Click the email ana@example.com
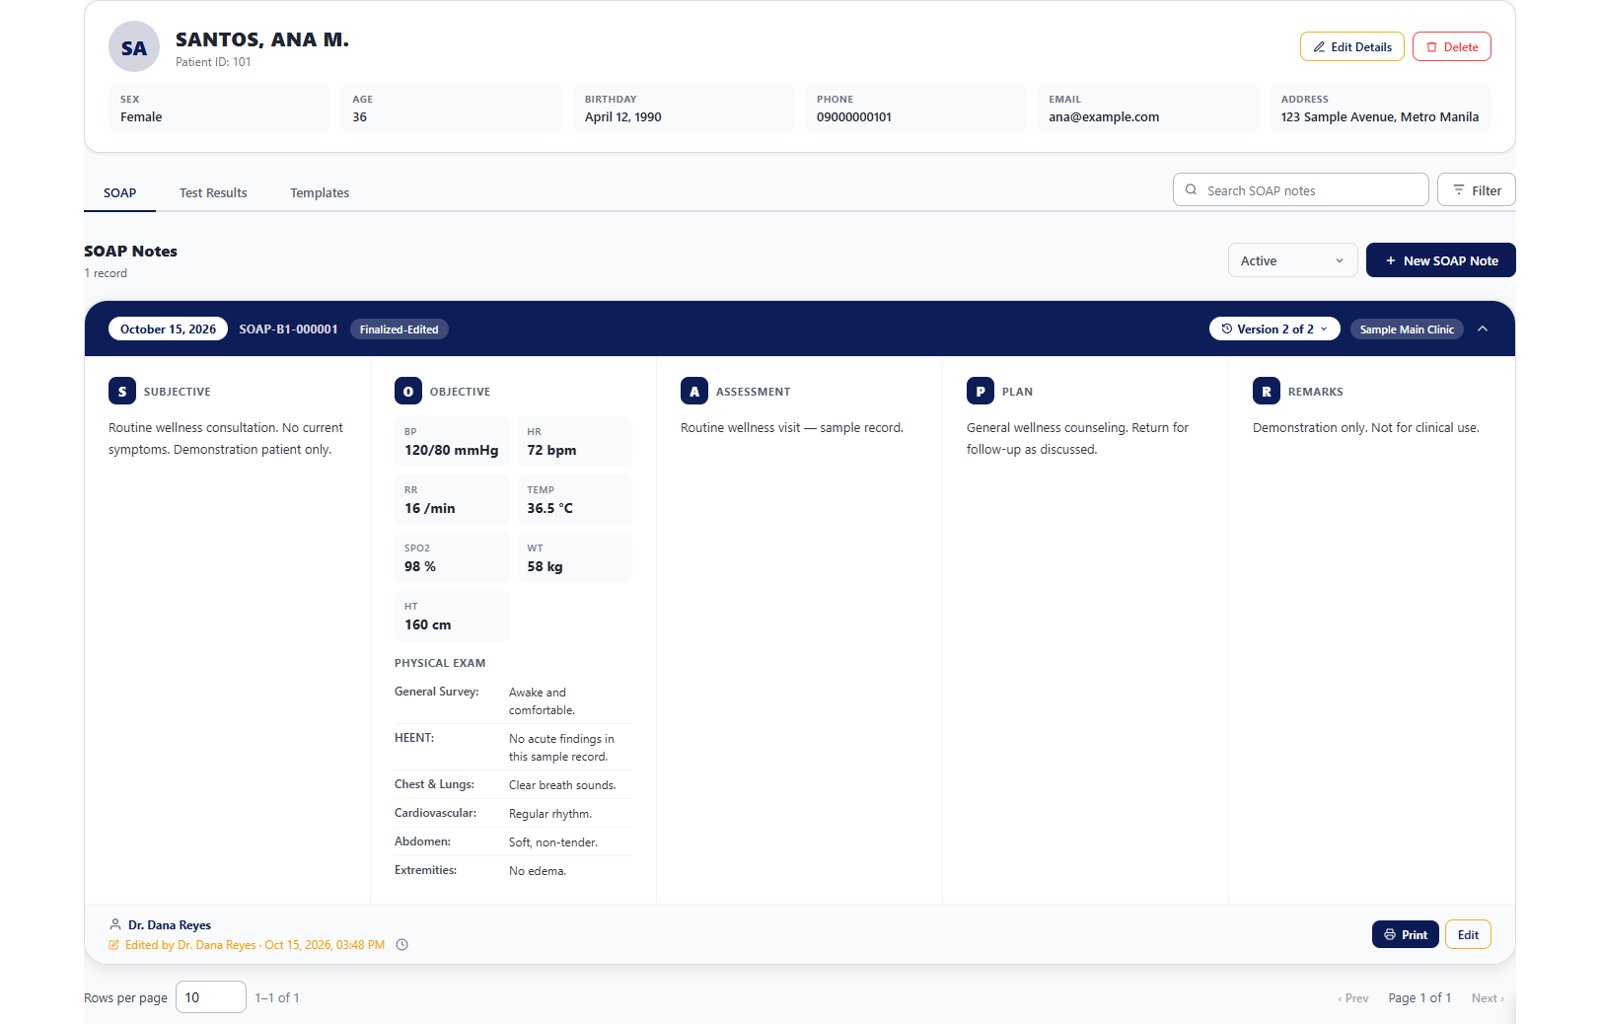The height and width of the screenshot is (1024, 1600). click(1104, 117)
